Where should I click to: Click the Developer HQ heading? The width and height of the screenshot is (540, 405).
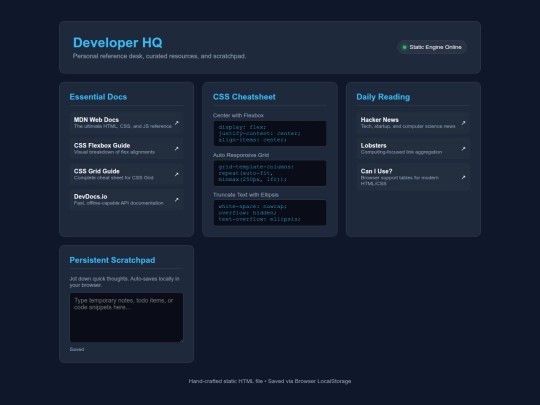[118, 43]
